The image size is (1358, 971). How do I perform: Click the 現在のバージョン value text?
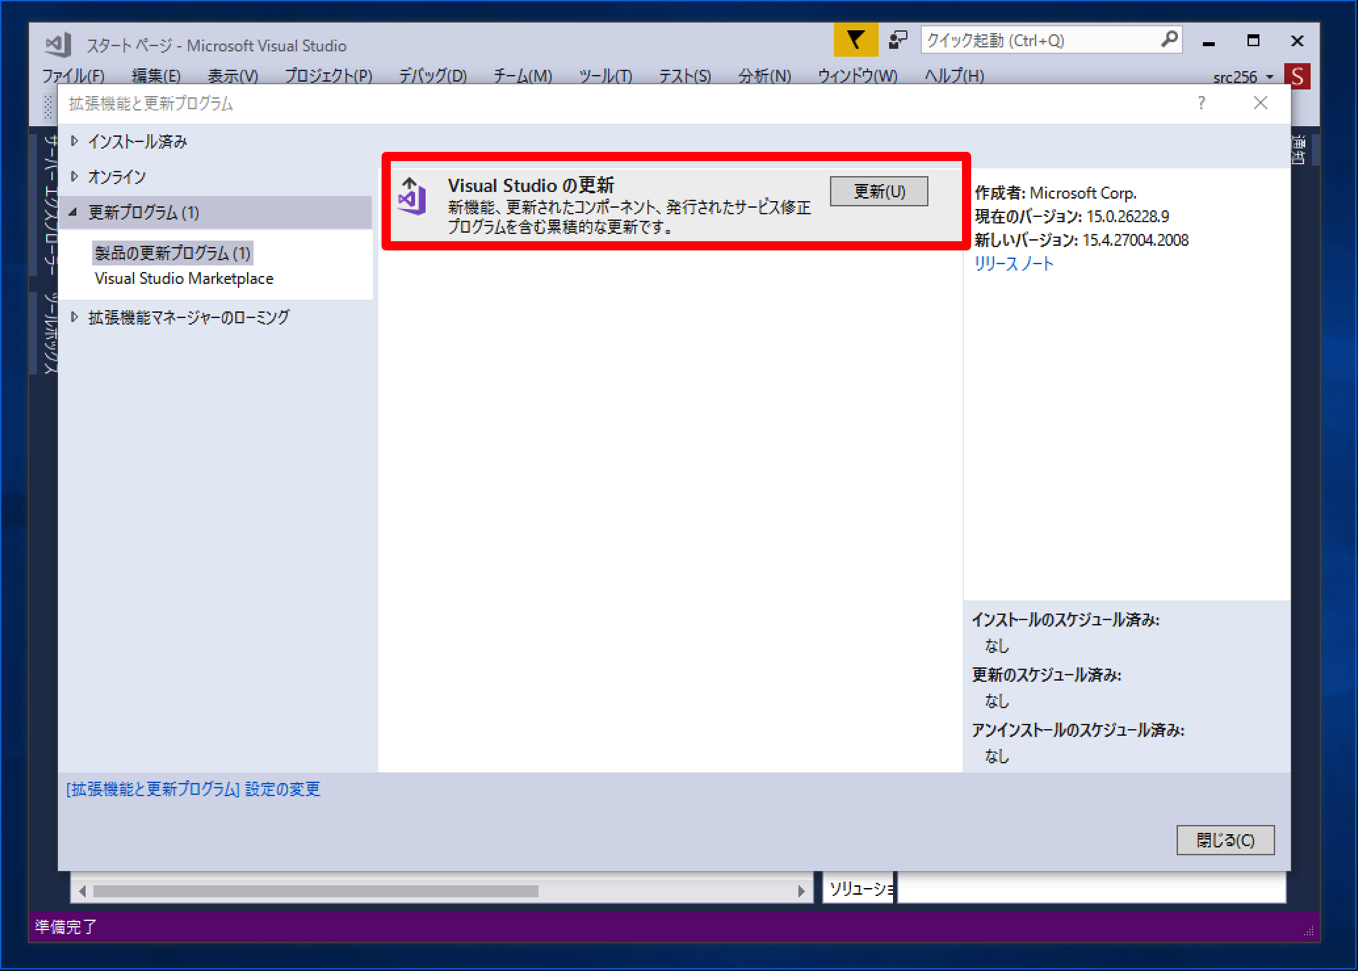coord(1126,216)
